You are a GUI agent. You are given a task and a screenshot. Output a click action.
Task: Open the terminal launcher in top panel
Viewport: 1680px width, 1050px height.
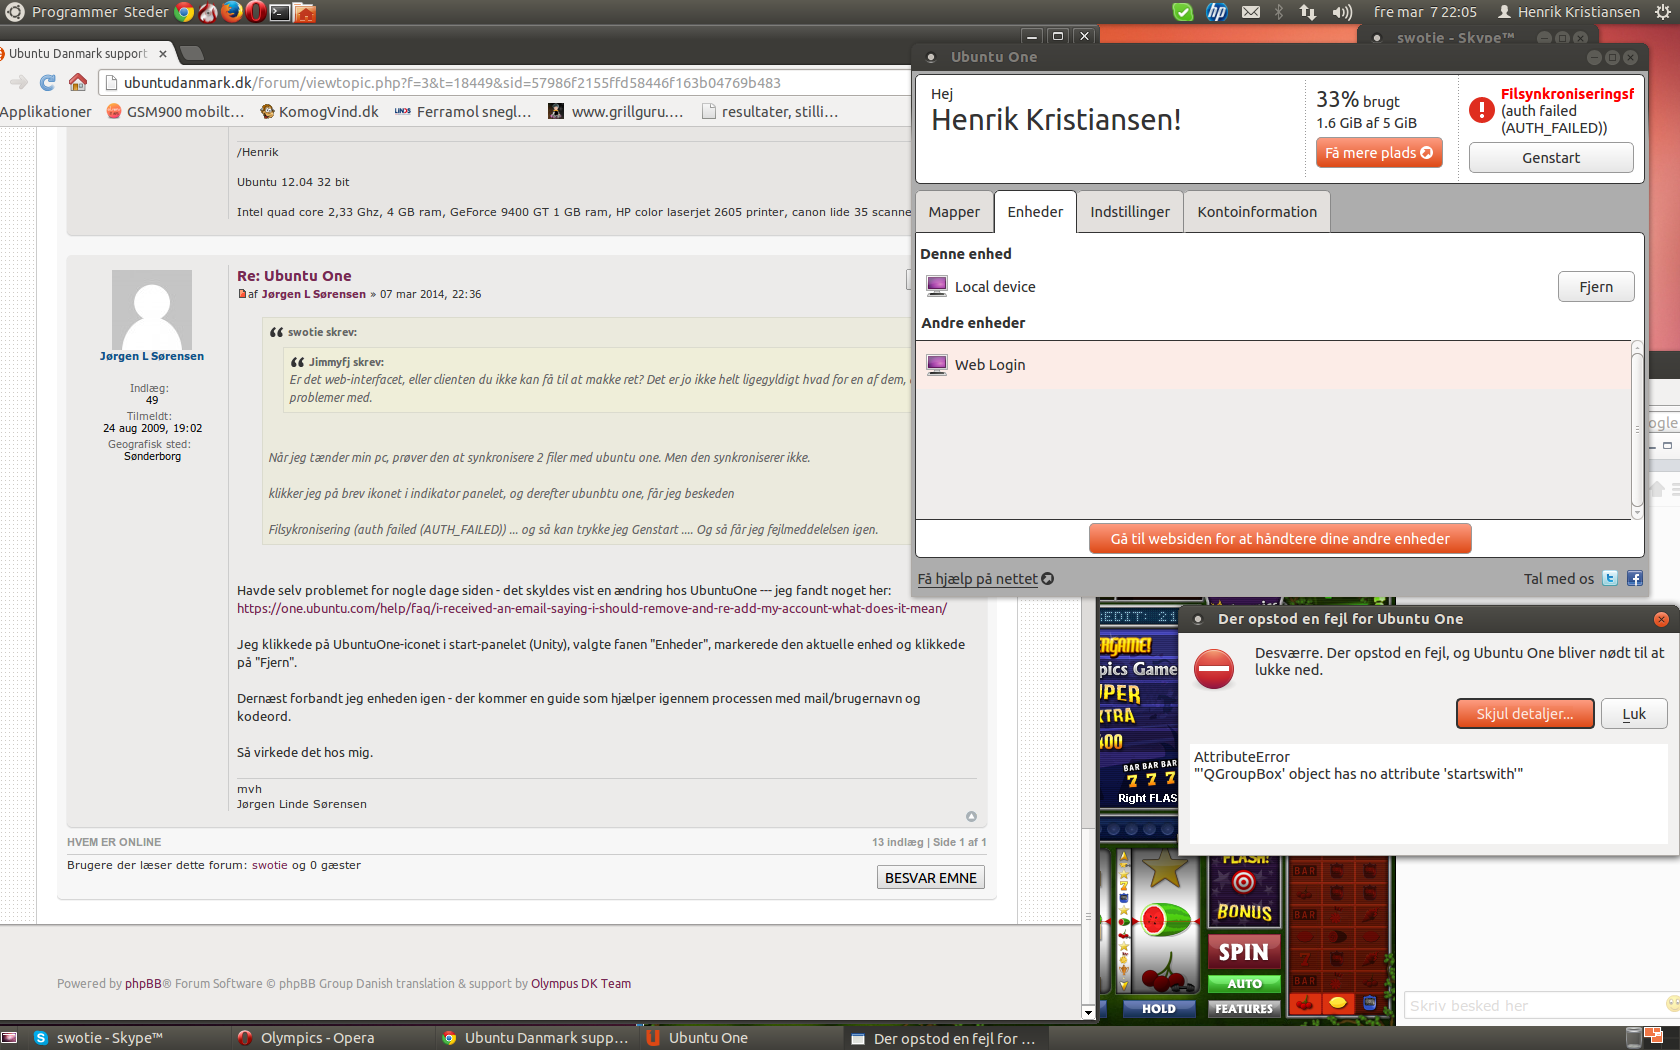point(280,12)
